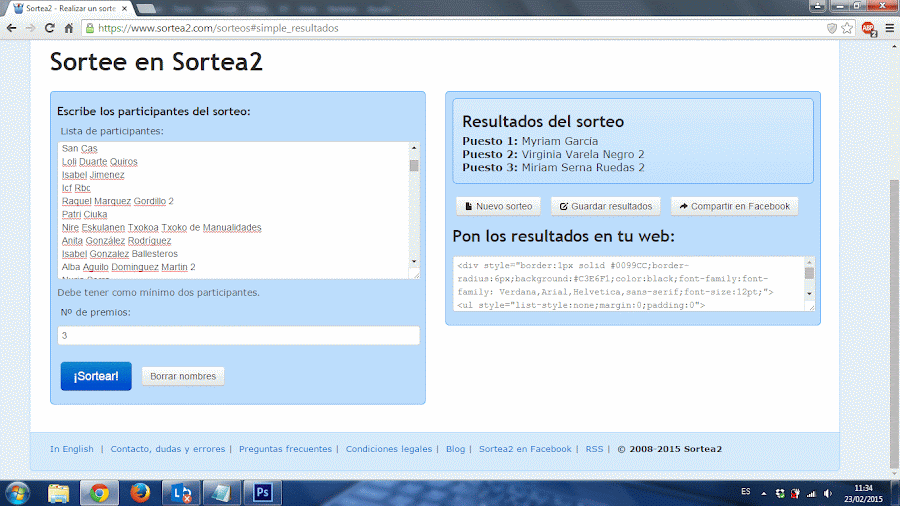The image size is (900, 506).
Task: Click the Borrar nombres button
Action: [x=183, y=376]
